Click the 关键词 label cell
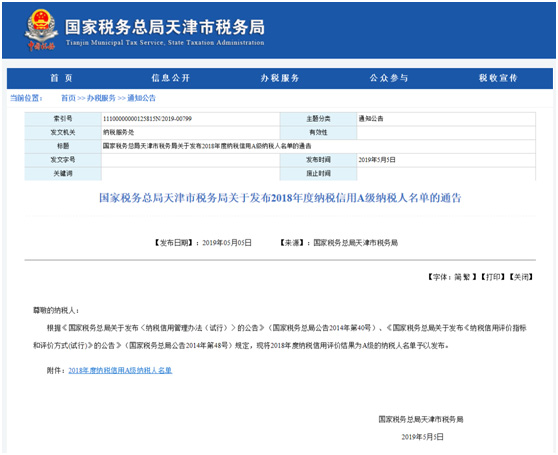This screenshot has width=558, height=455. 63,174
